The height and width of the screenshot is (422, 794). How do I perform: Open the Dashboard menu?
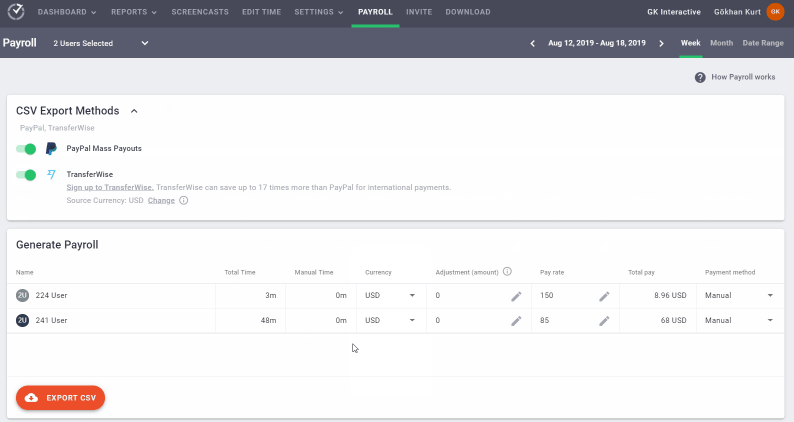click(67, 12)
